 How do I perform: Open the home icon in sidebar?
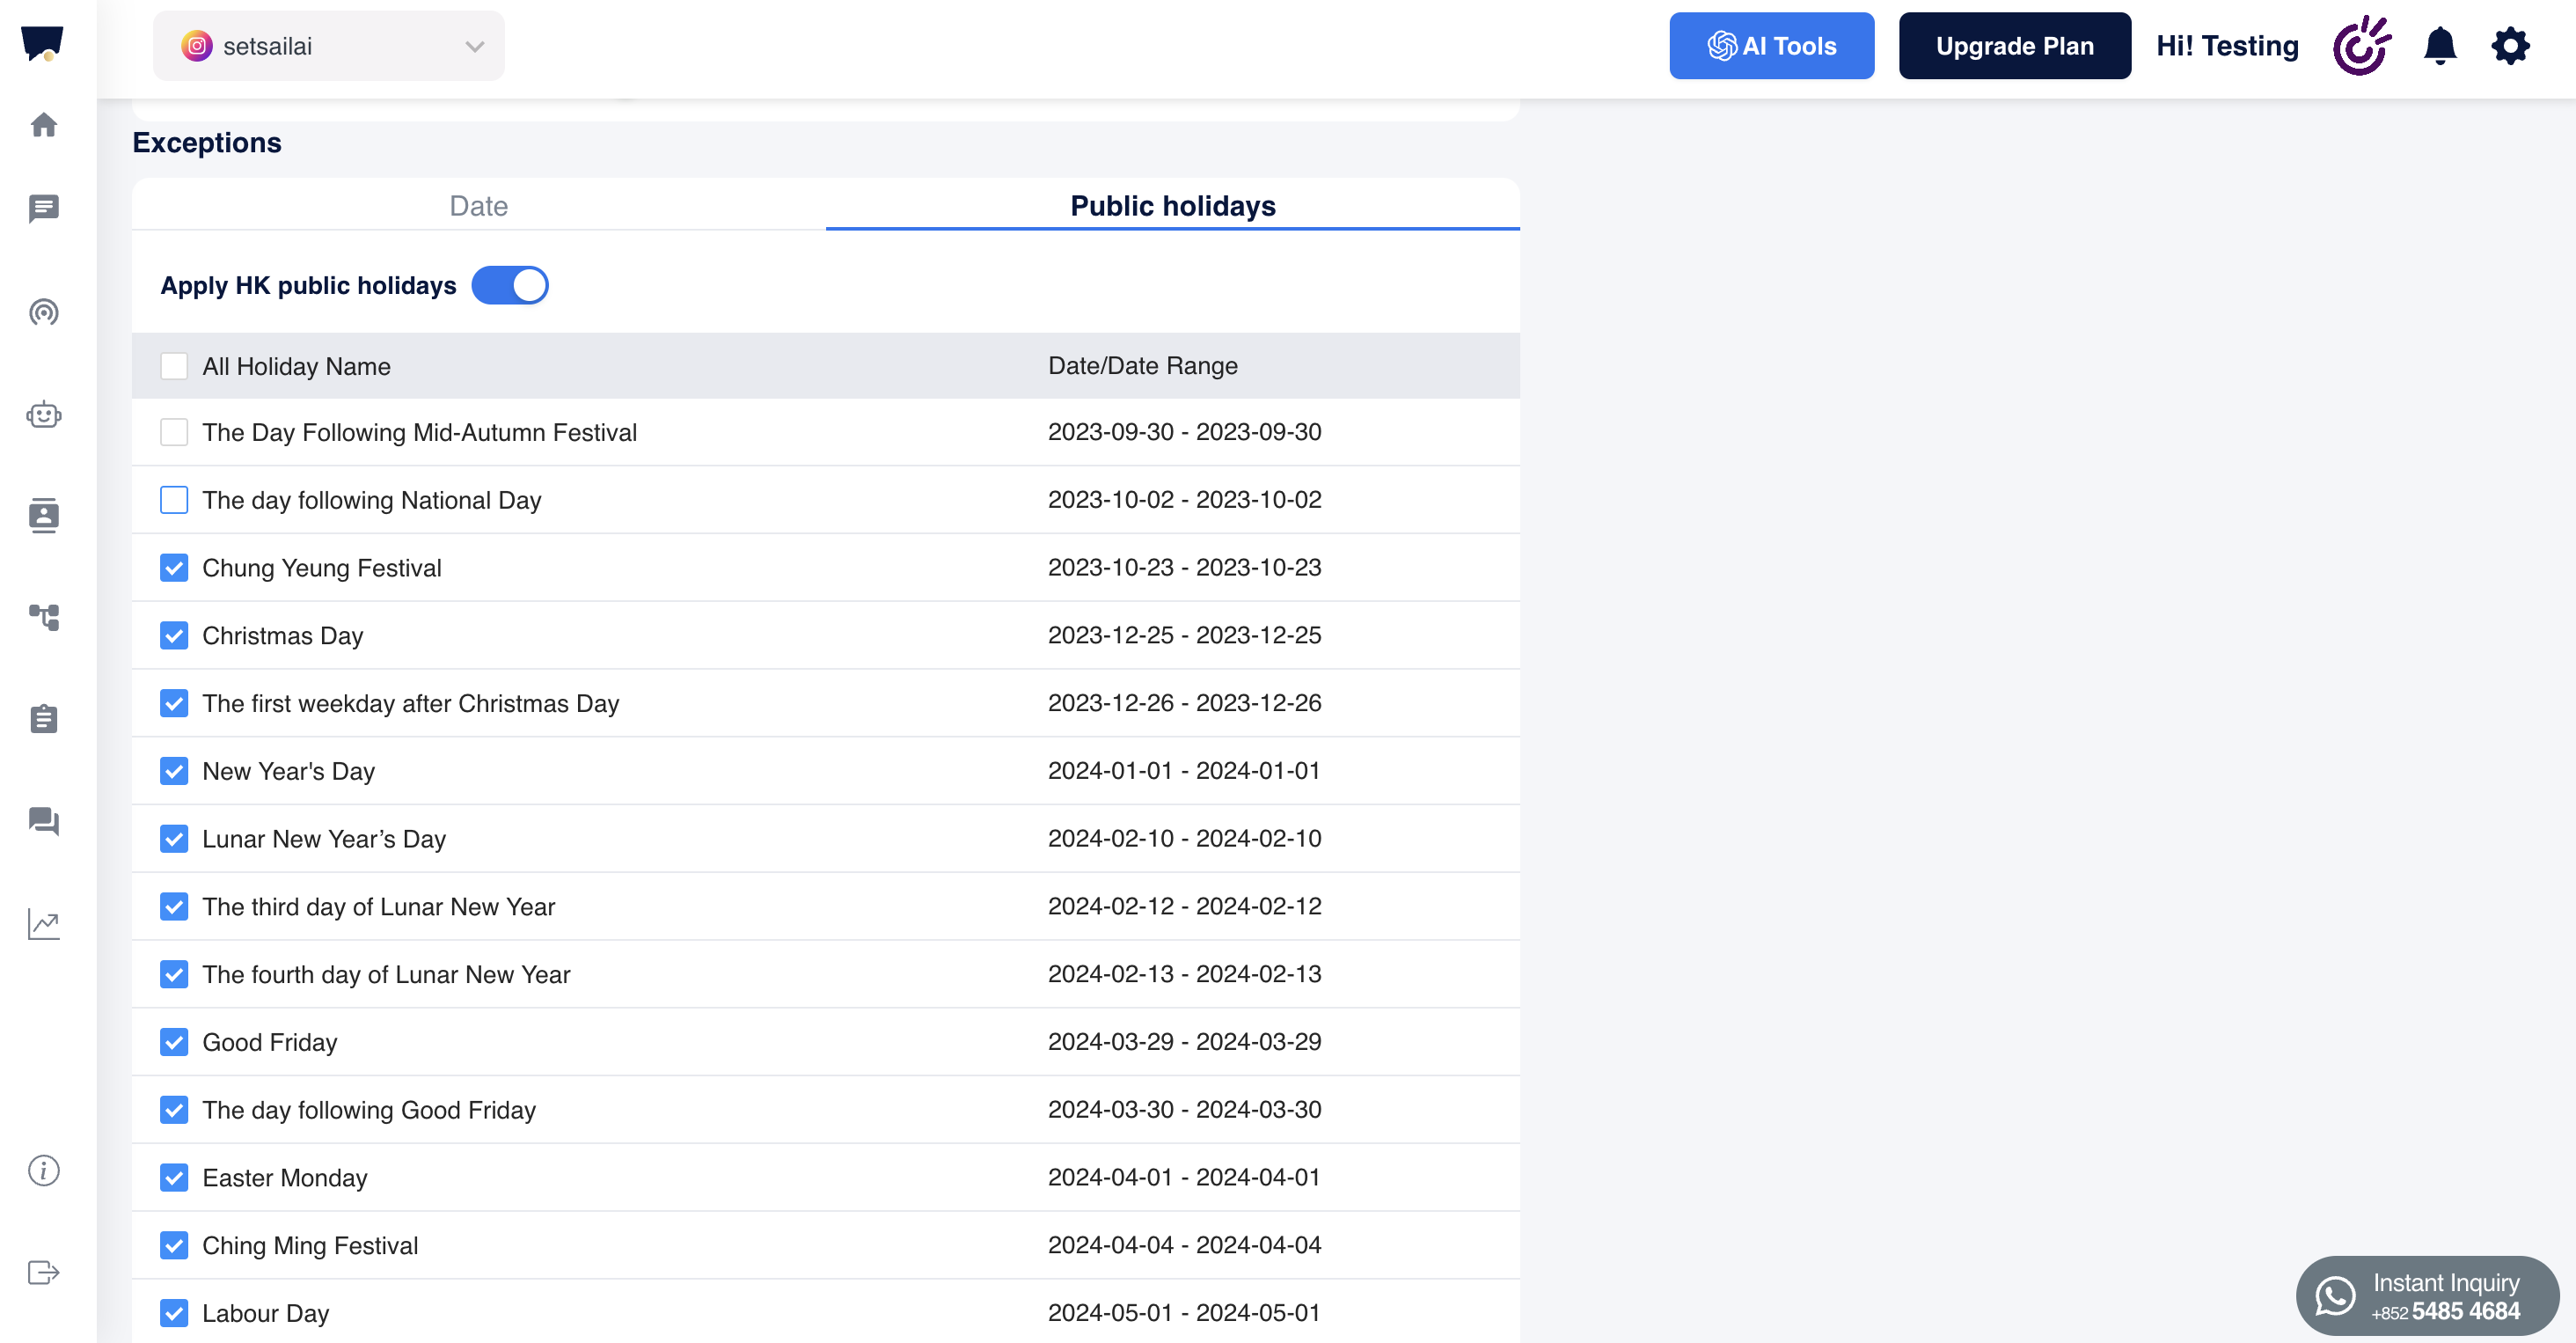pos(44,125)
